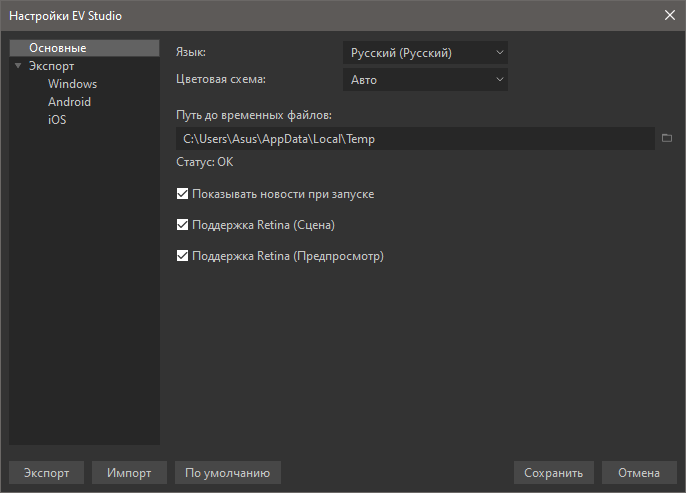Uncheck Retina support for Preview (Предпросмотр)
The width and height of the screenshot is (686, 493).
183,256
